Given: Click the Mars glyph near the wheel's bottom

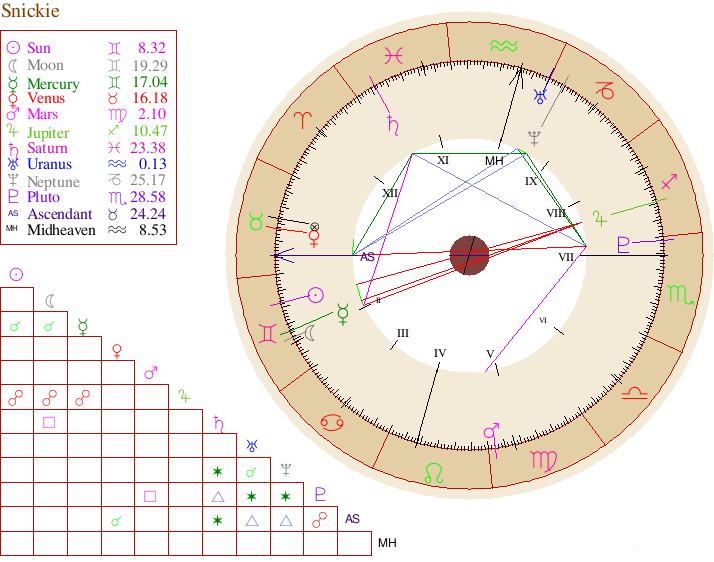Looking at the screenshot, I should click(491, 431).
